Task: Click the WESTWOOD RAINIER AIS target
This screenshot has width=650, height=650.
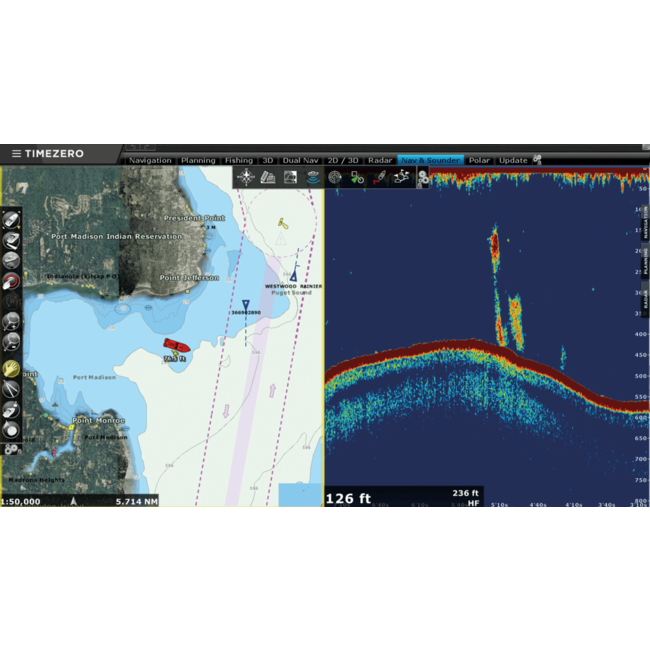Action: point(293,275)
